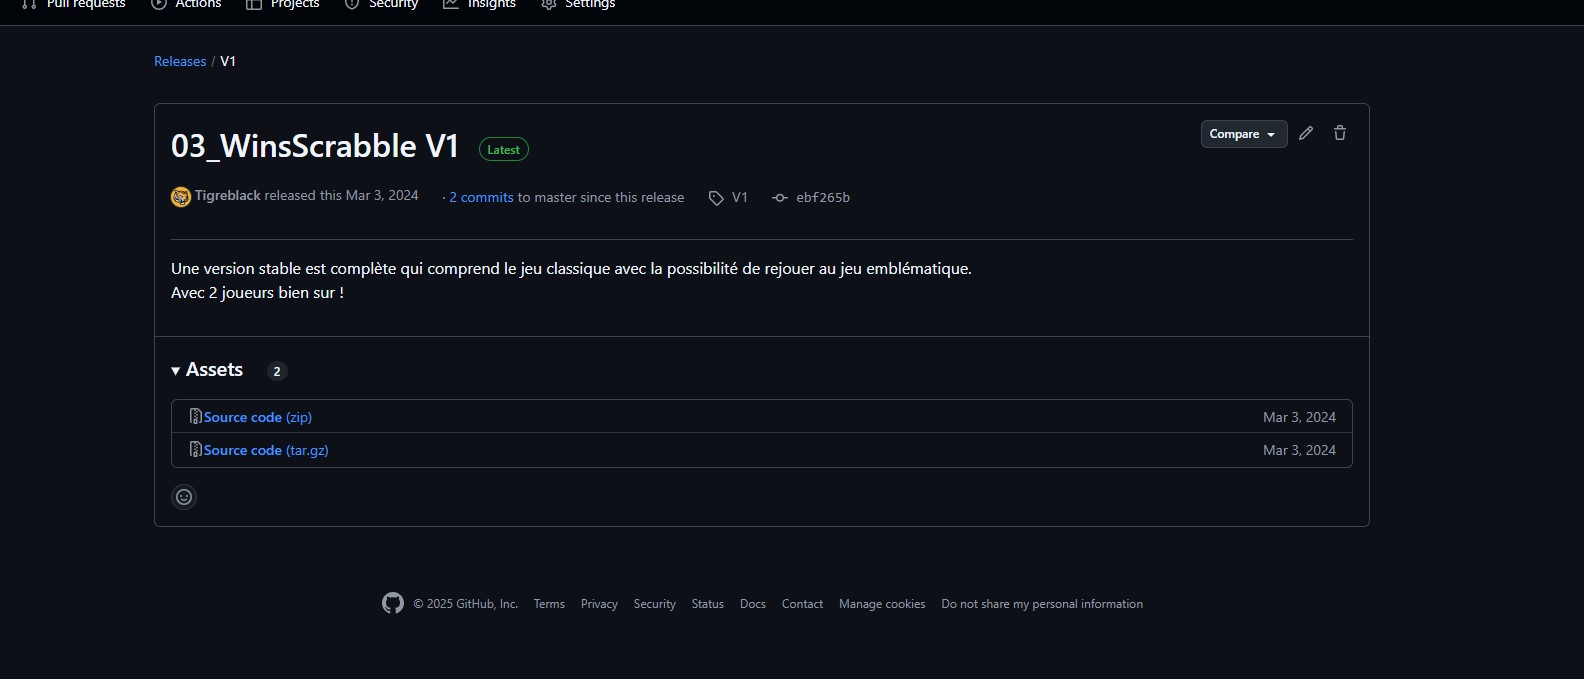The width and height of the screenshot is (1584, 679).
Task: Click the commit icon beside ebf265b
Action: [x=780, y=198]
